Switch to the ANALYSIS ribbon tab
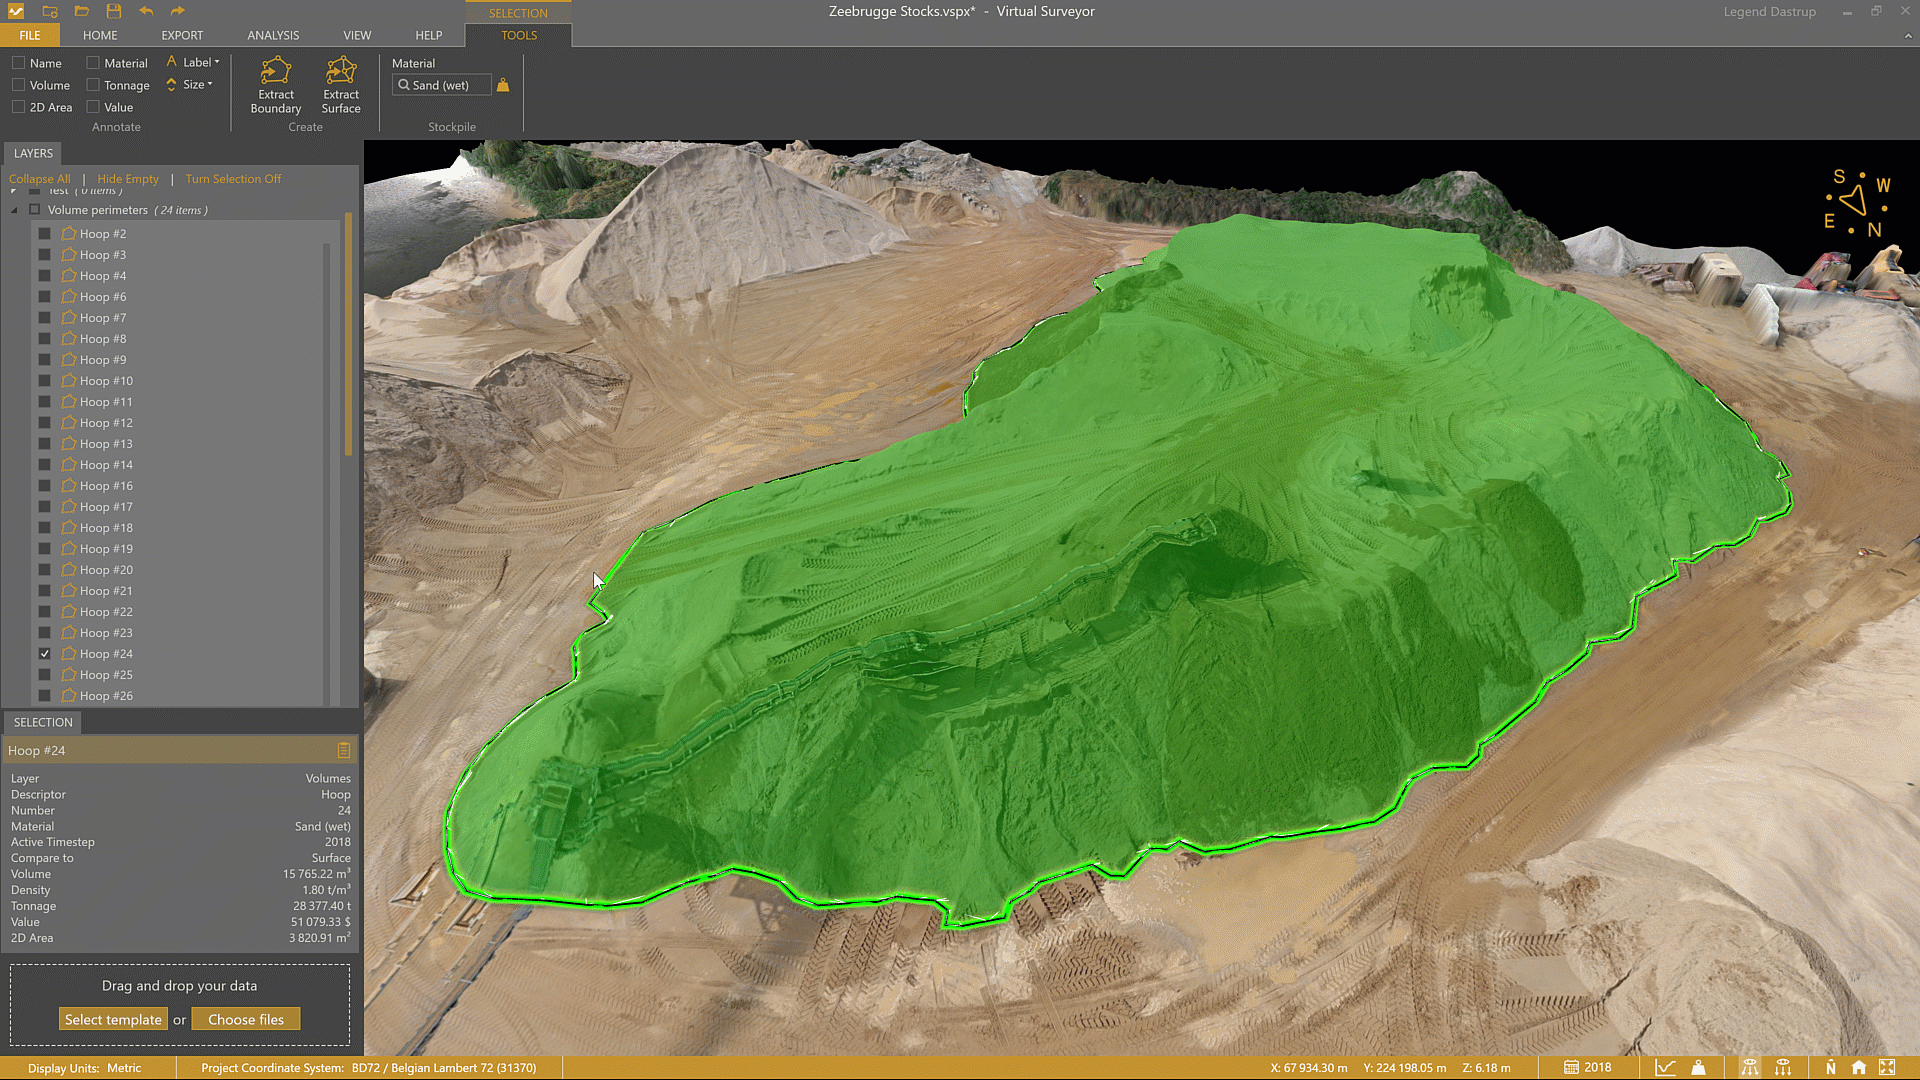This screenshot has width=1920, height=1080. (273, 35)
